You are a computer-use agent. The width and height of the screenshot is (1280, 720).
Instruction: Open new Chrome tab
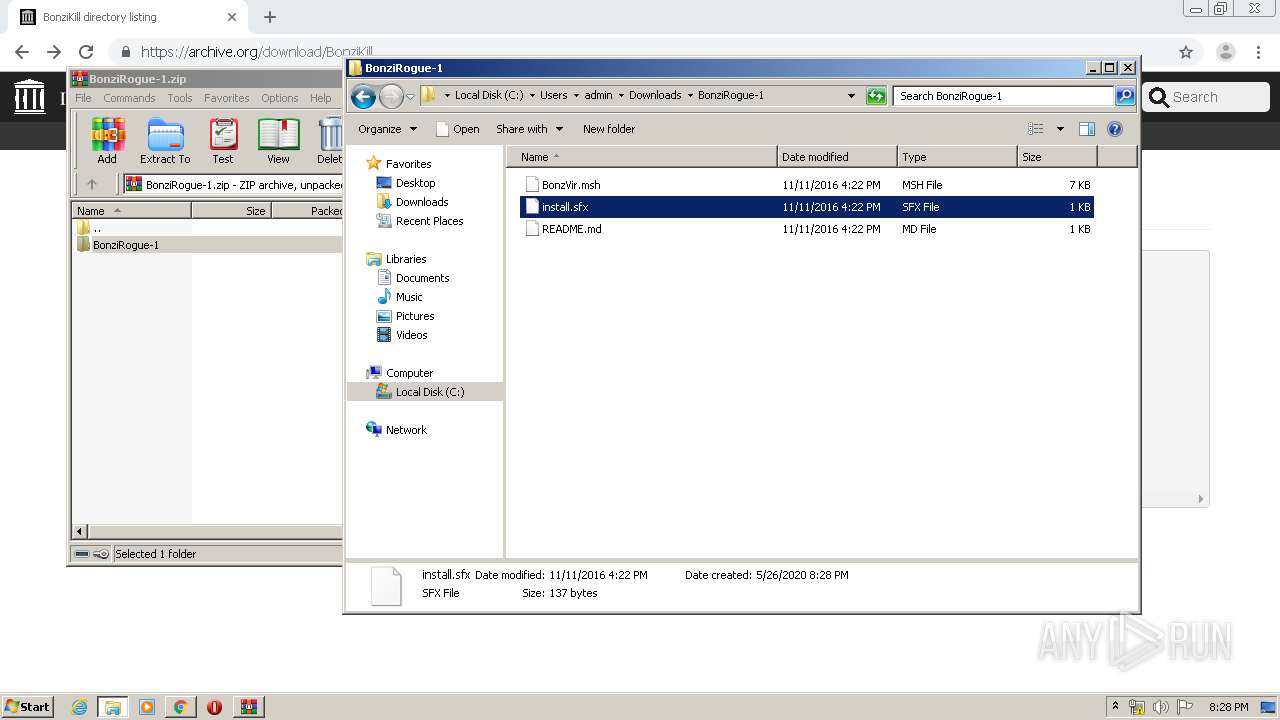(x=270, y=17)
